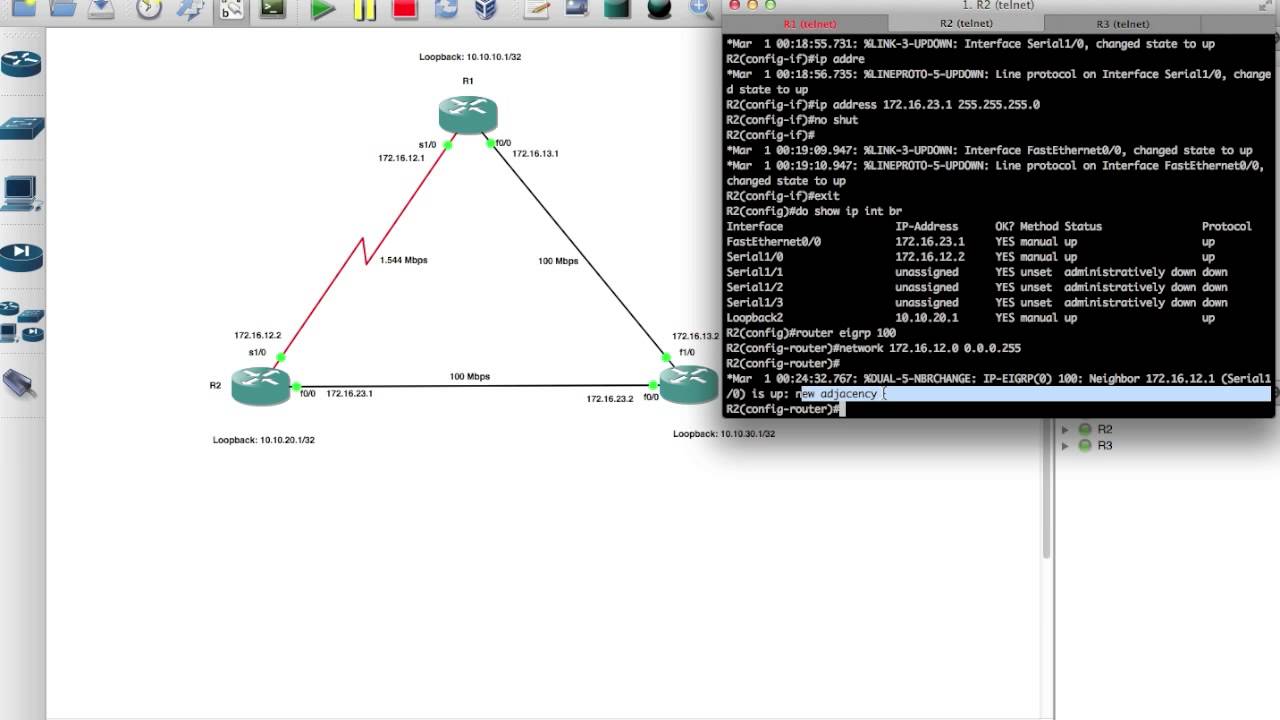Switch to the R1 (telnet) terminal tab
This screenshot has width=1280, height=720.
click(810, 24)
